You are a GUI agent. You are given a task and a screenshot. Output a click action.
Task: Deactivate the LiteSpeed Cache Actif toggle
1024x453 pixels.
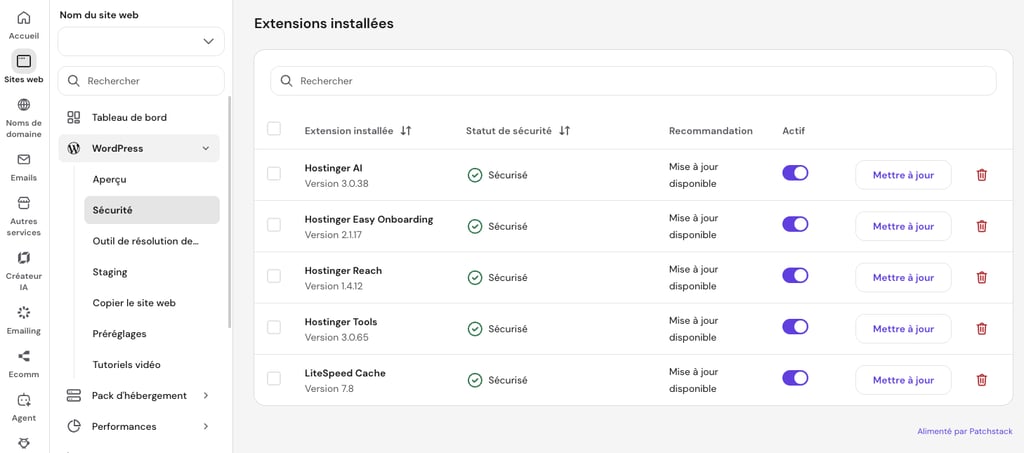(x=795, y=378)
